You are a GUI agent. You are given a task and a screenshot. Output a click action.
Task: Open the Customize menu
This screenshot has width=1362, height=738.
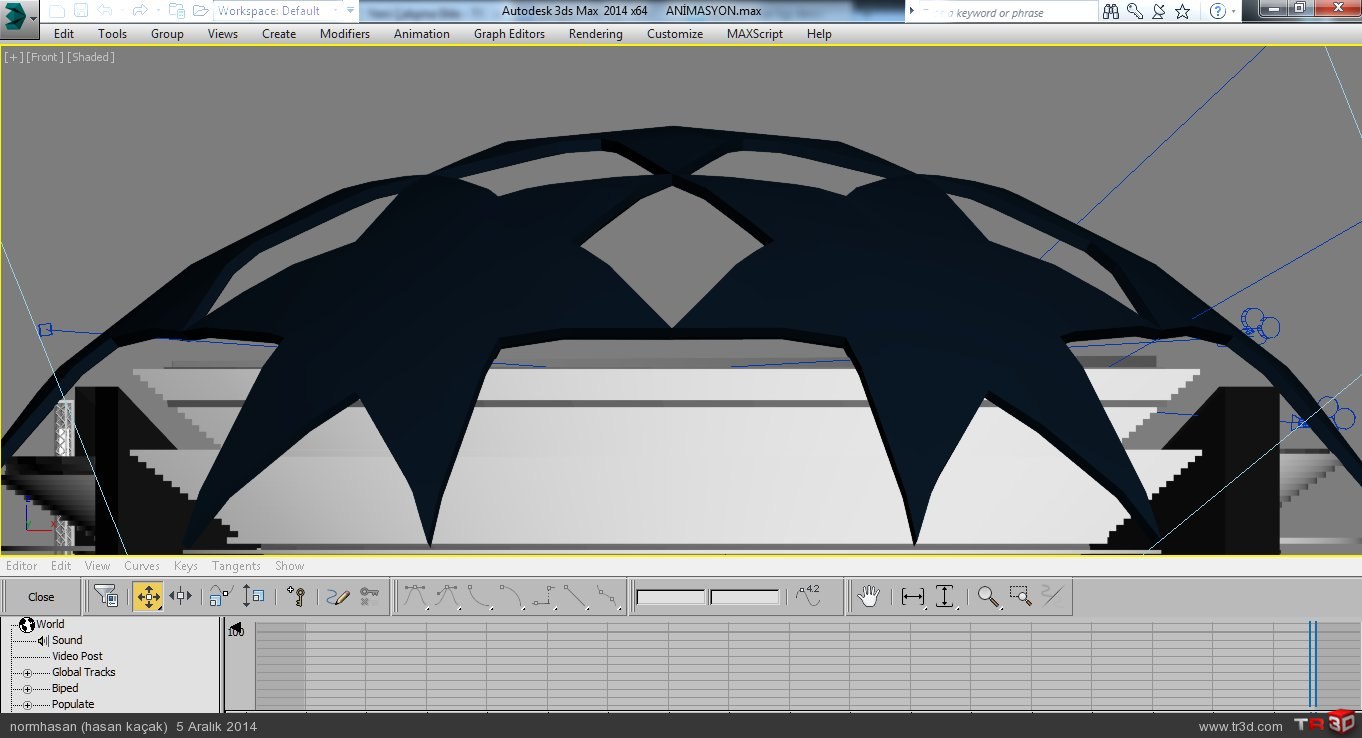(675, 34)
